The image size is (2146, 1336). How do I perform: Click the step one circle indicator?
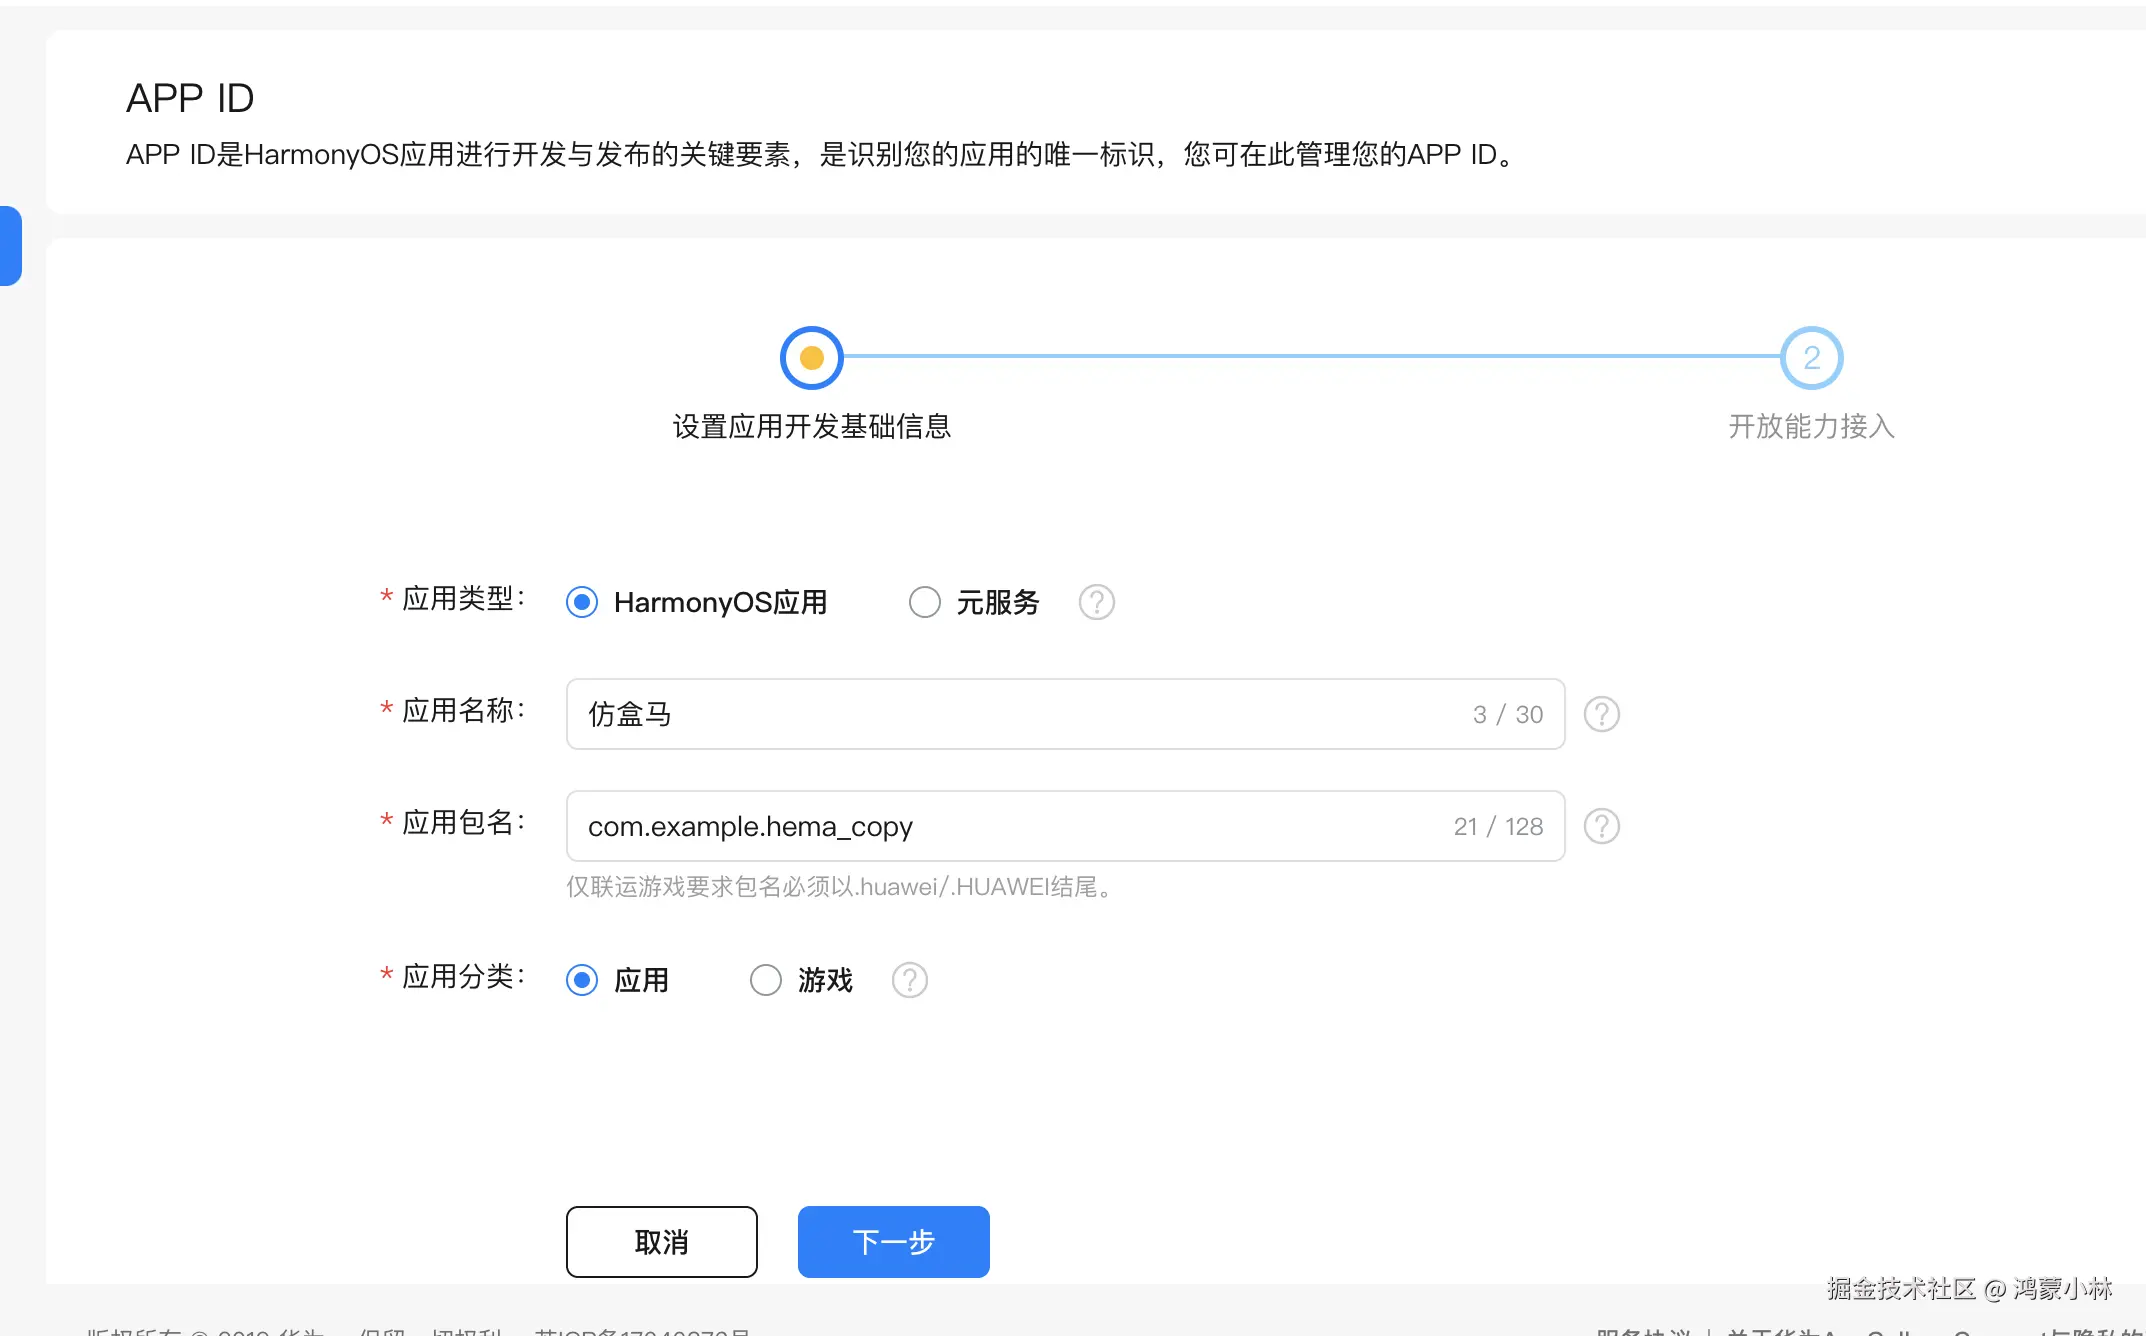point(811,358)
